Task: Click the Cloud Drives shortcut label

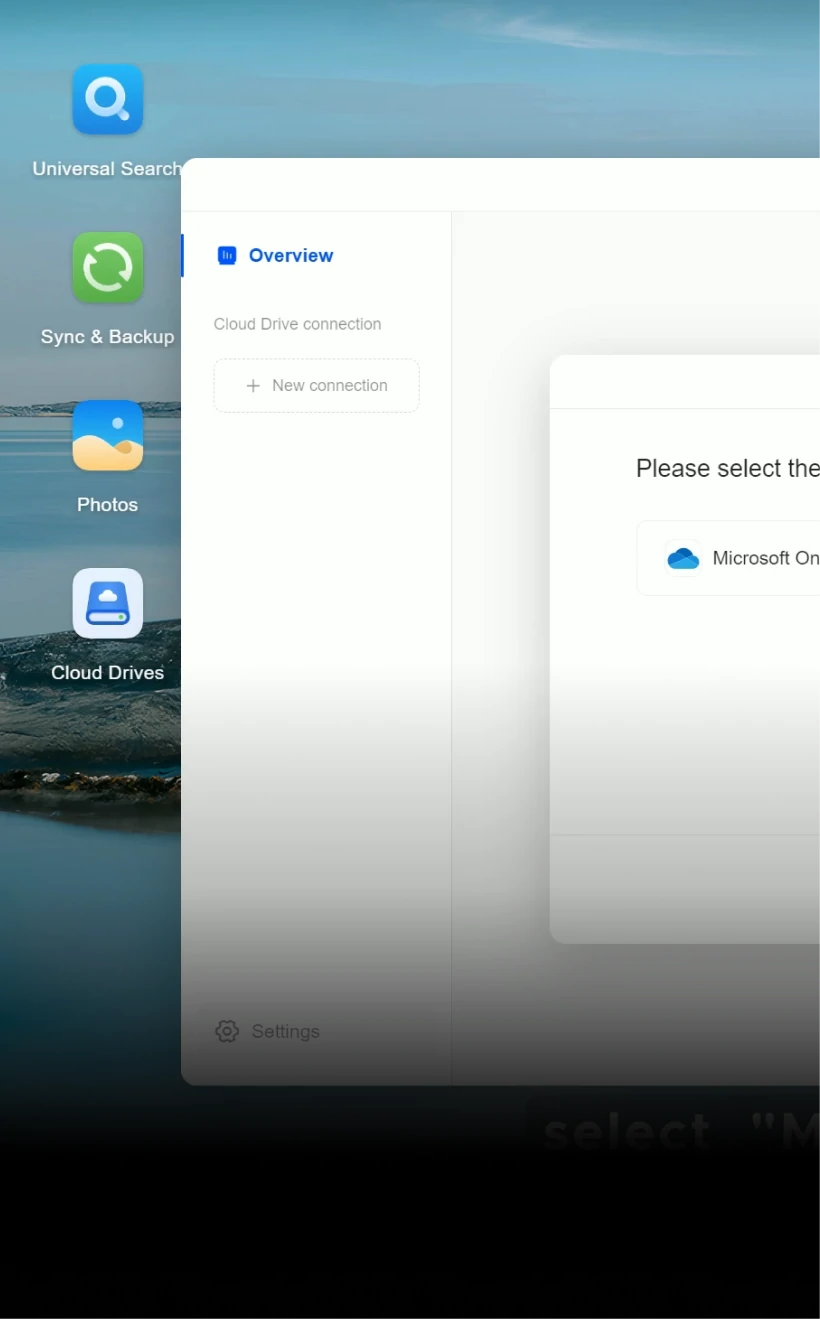Action: (x=107, y=672)
